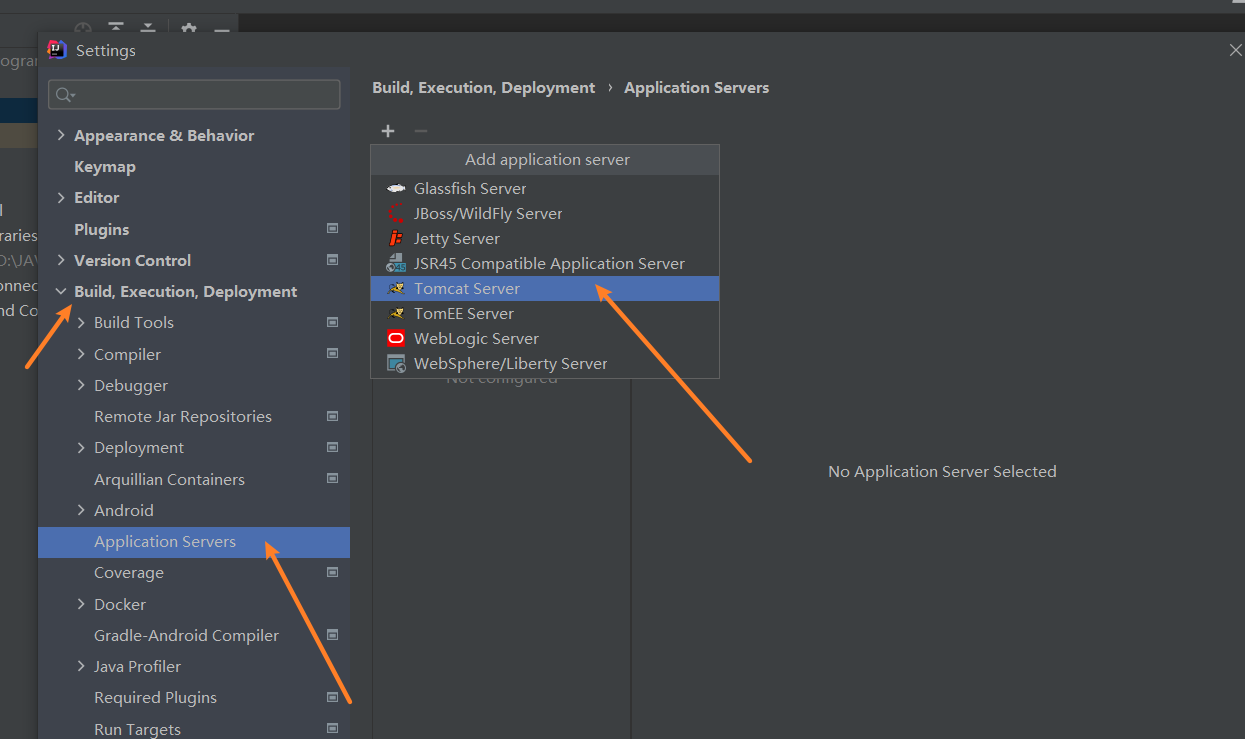Expand the Java Profiler chevron
1245x739 pixels.
(x=81, y=666)
